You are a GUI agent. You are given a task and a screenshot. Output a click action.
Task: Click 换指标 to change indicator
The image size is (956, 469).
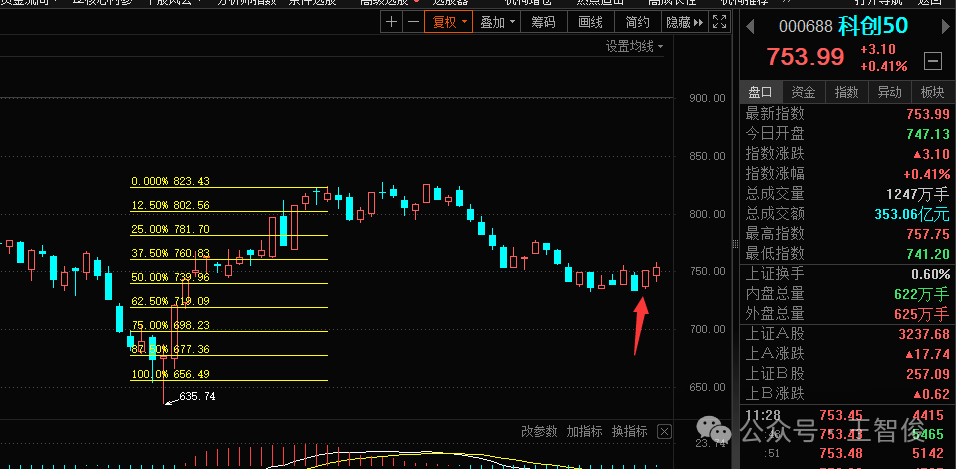[629, 431]
